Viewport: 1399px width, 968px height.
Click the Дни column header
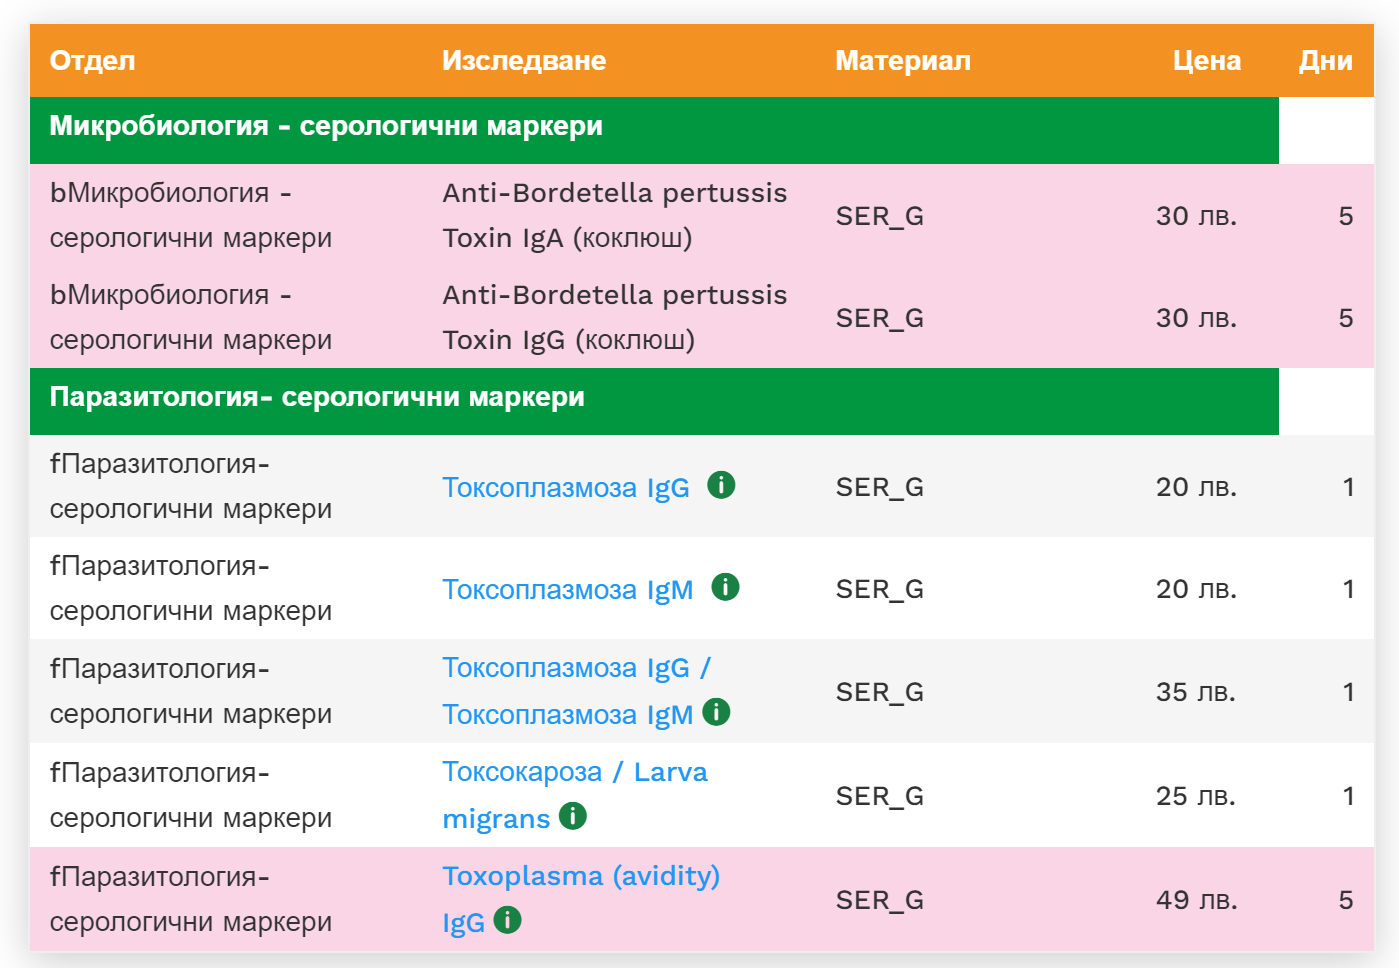(1325, 61)
